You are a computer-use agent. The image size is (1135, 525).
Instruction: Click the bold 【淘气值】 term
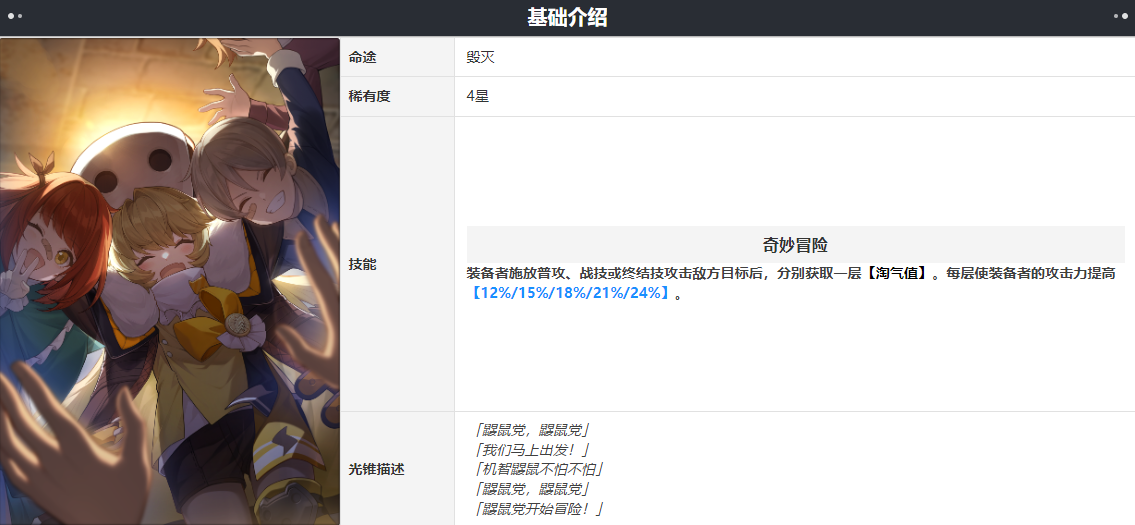tap(895, 274)
